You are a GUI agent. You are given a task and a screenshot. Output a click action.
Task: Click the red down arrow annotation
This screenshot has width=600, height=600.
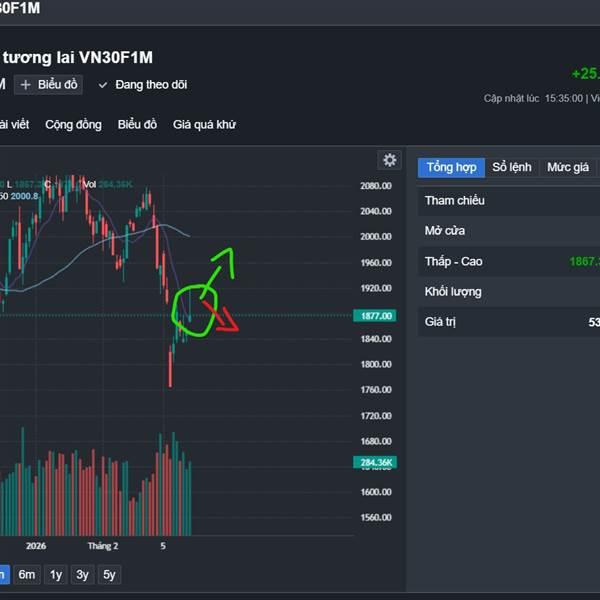point(226,320)
